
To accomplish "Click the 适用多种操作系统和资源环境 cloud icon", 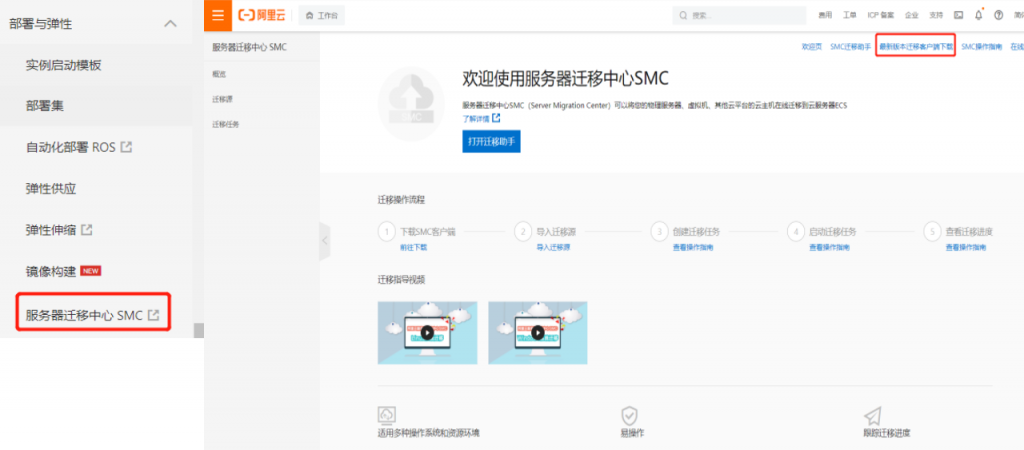I will click(387, 415).
